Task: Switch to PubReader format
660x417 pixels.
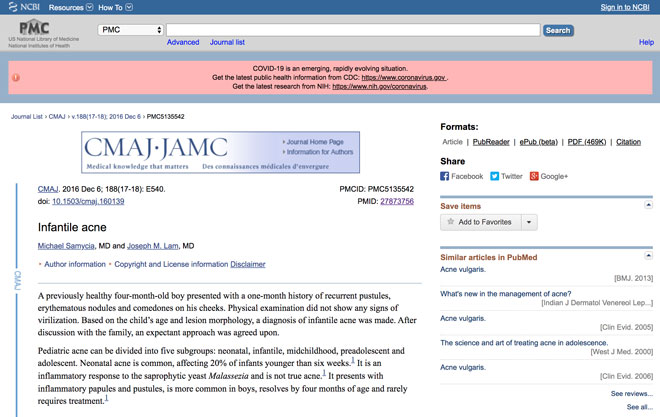Action: coord(491,142)
